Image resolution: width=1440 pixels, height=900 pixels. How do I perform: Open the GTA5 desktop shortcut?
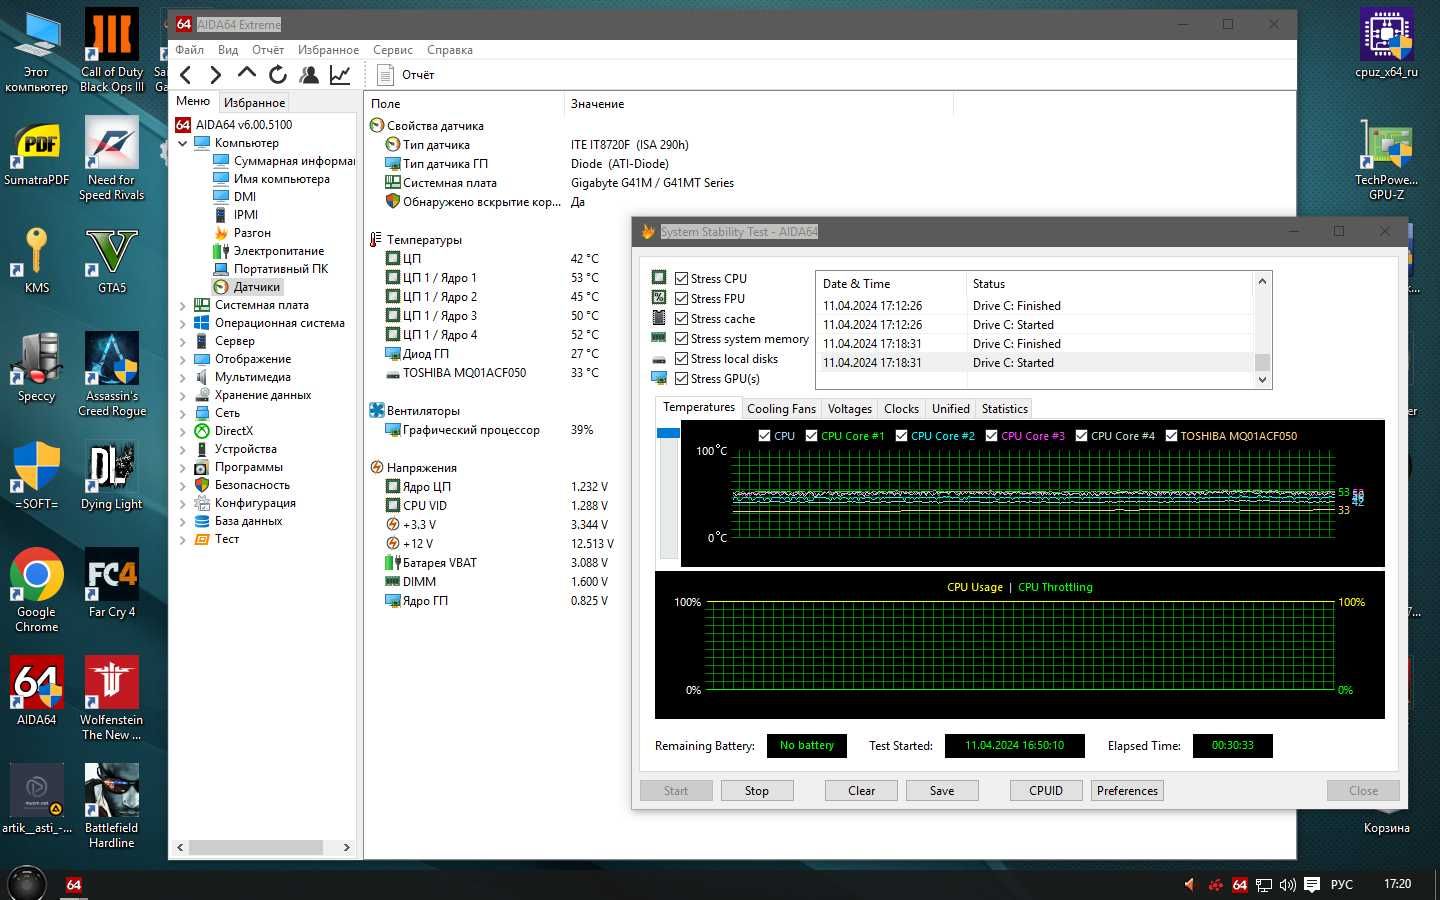(x=112, y=259)
